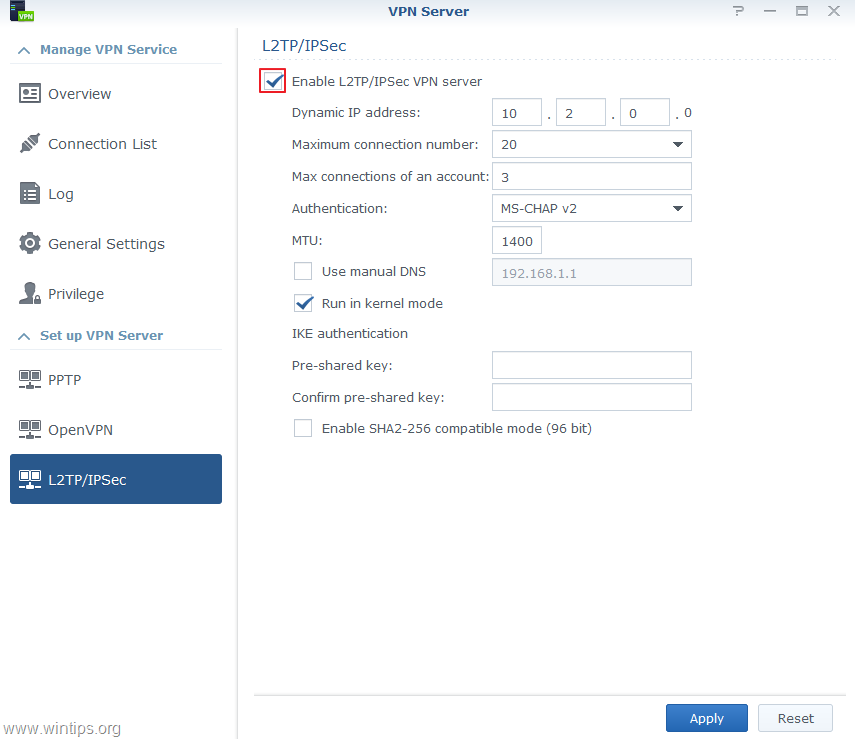Viewport: 855px width, 739px height.
Task: Click the Connection List plug icon
Action: [29, 143]
